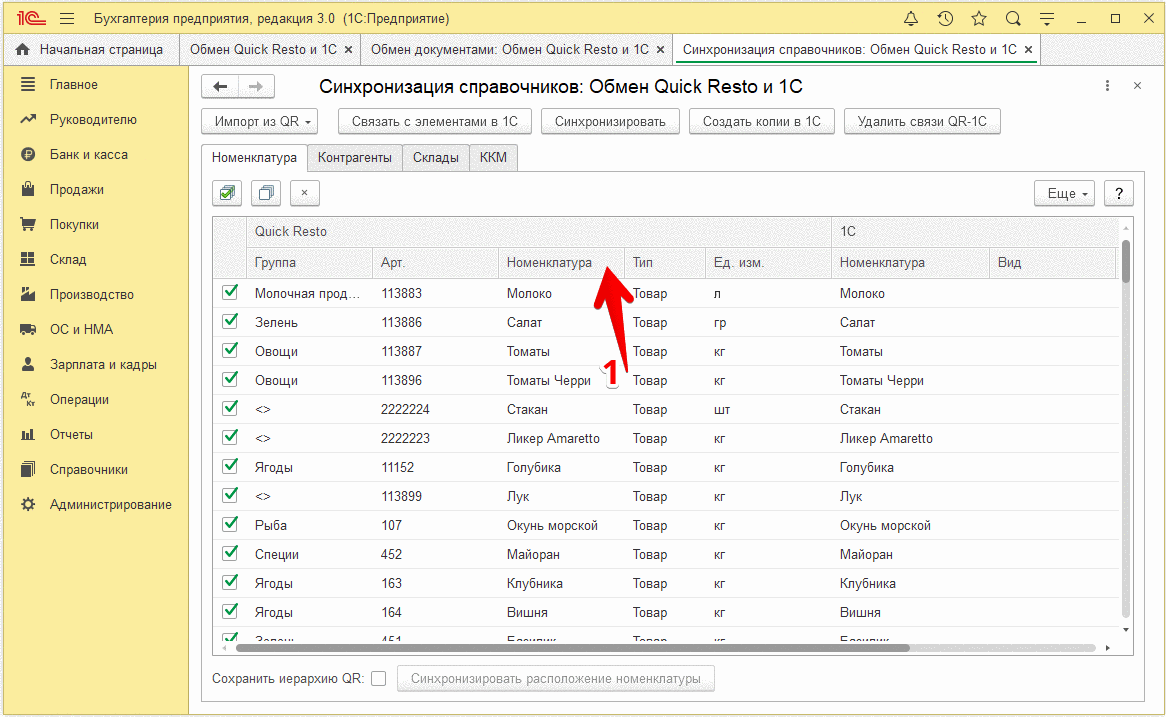Open Отчеты chart icon
Viewport: 1166px width, 717px height.
pyautogui.click(x=28, y=434)
